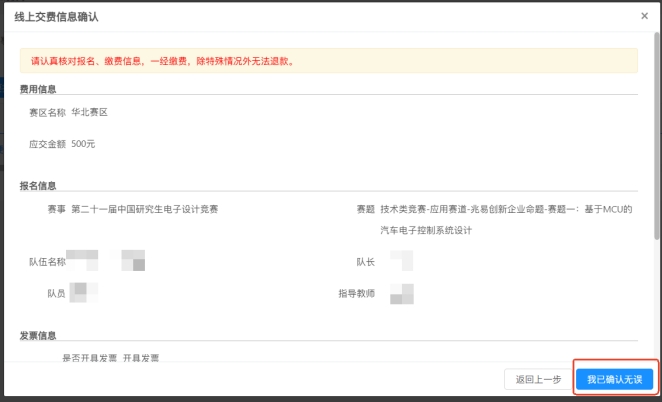The width and height of the screenshot is (662, 402).
Task: Click the 线上交费信息确认 dialog title
Action: point(56,17)
